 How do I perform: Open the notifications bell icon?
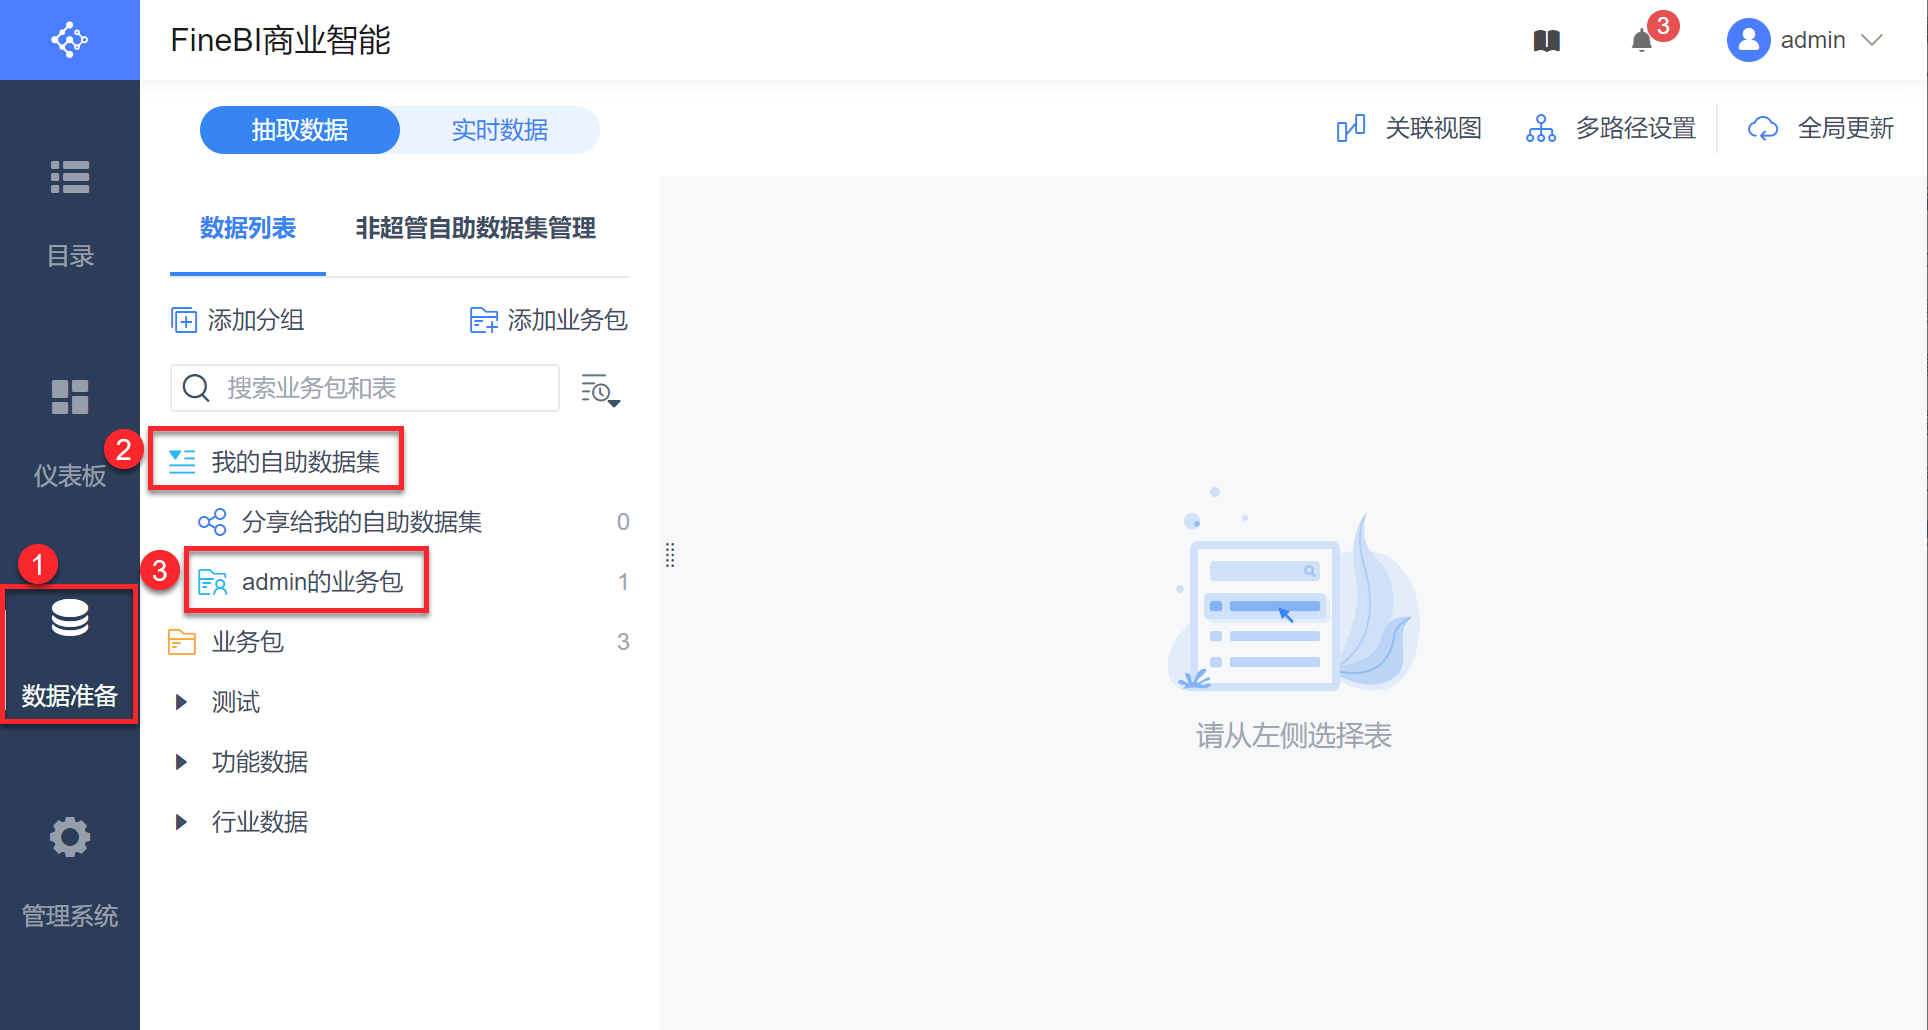point(1642,41)
